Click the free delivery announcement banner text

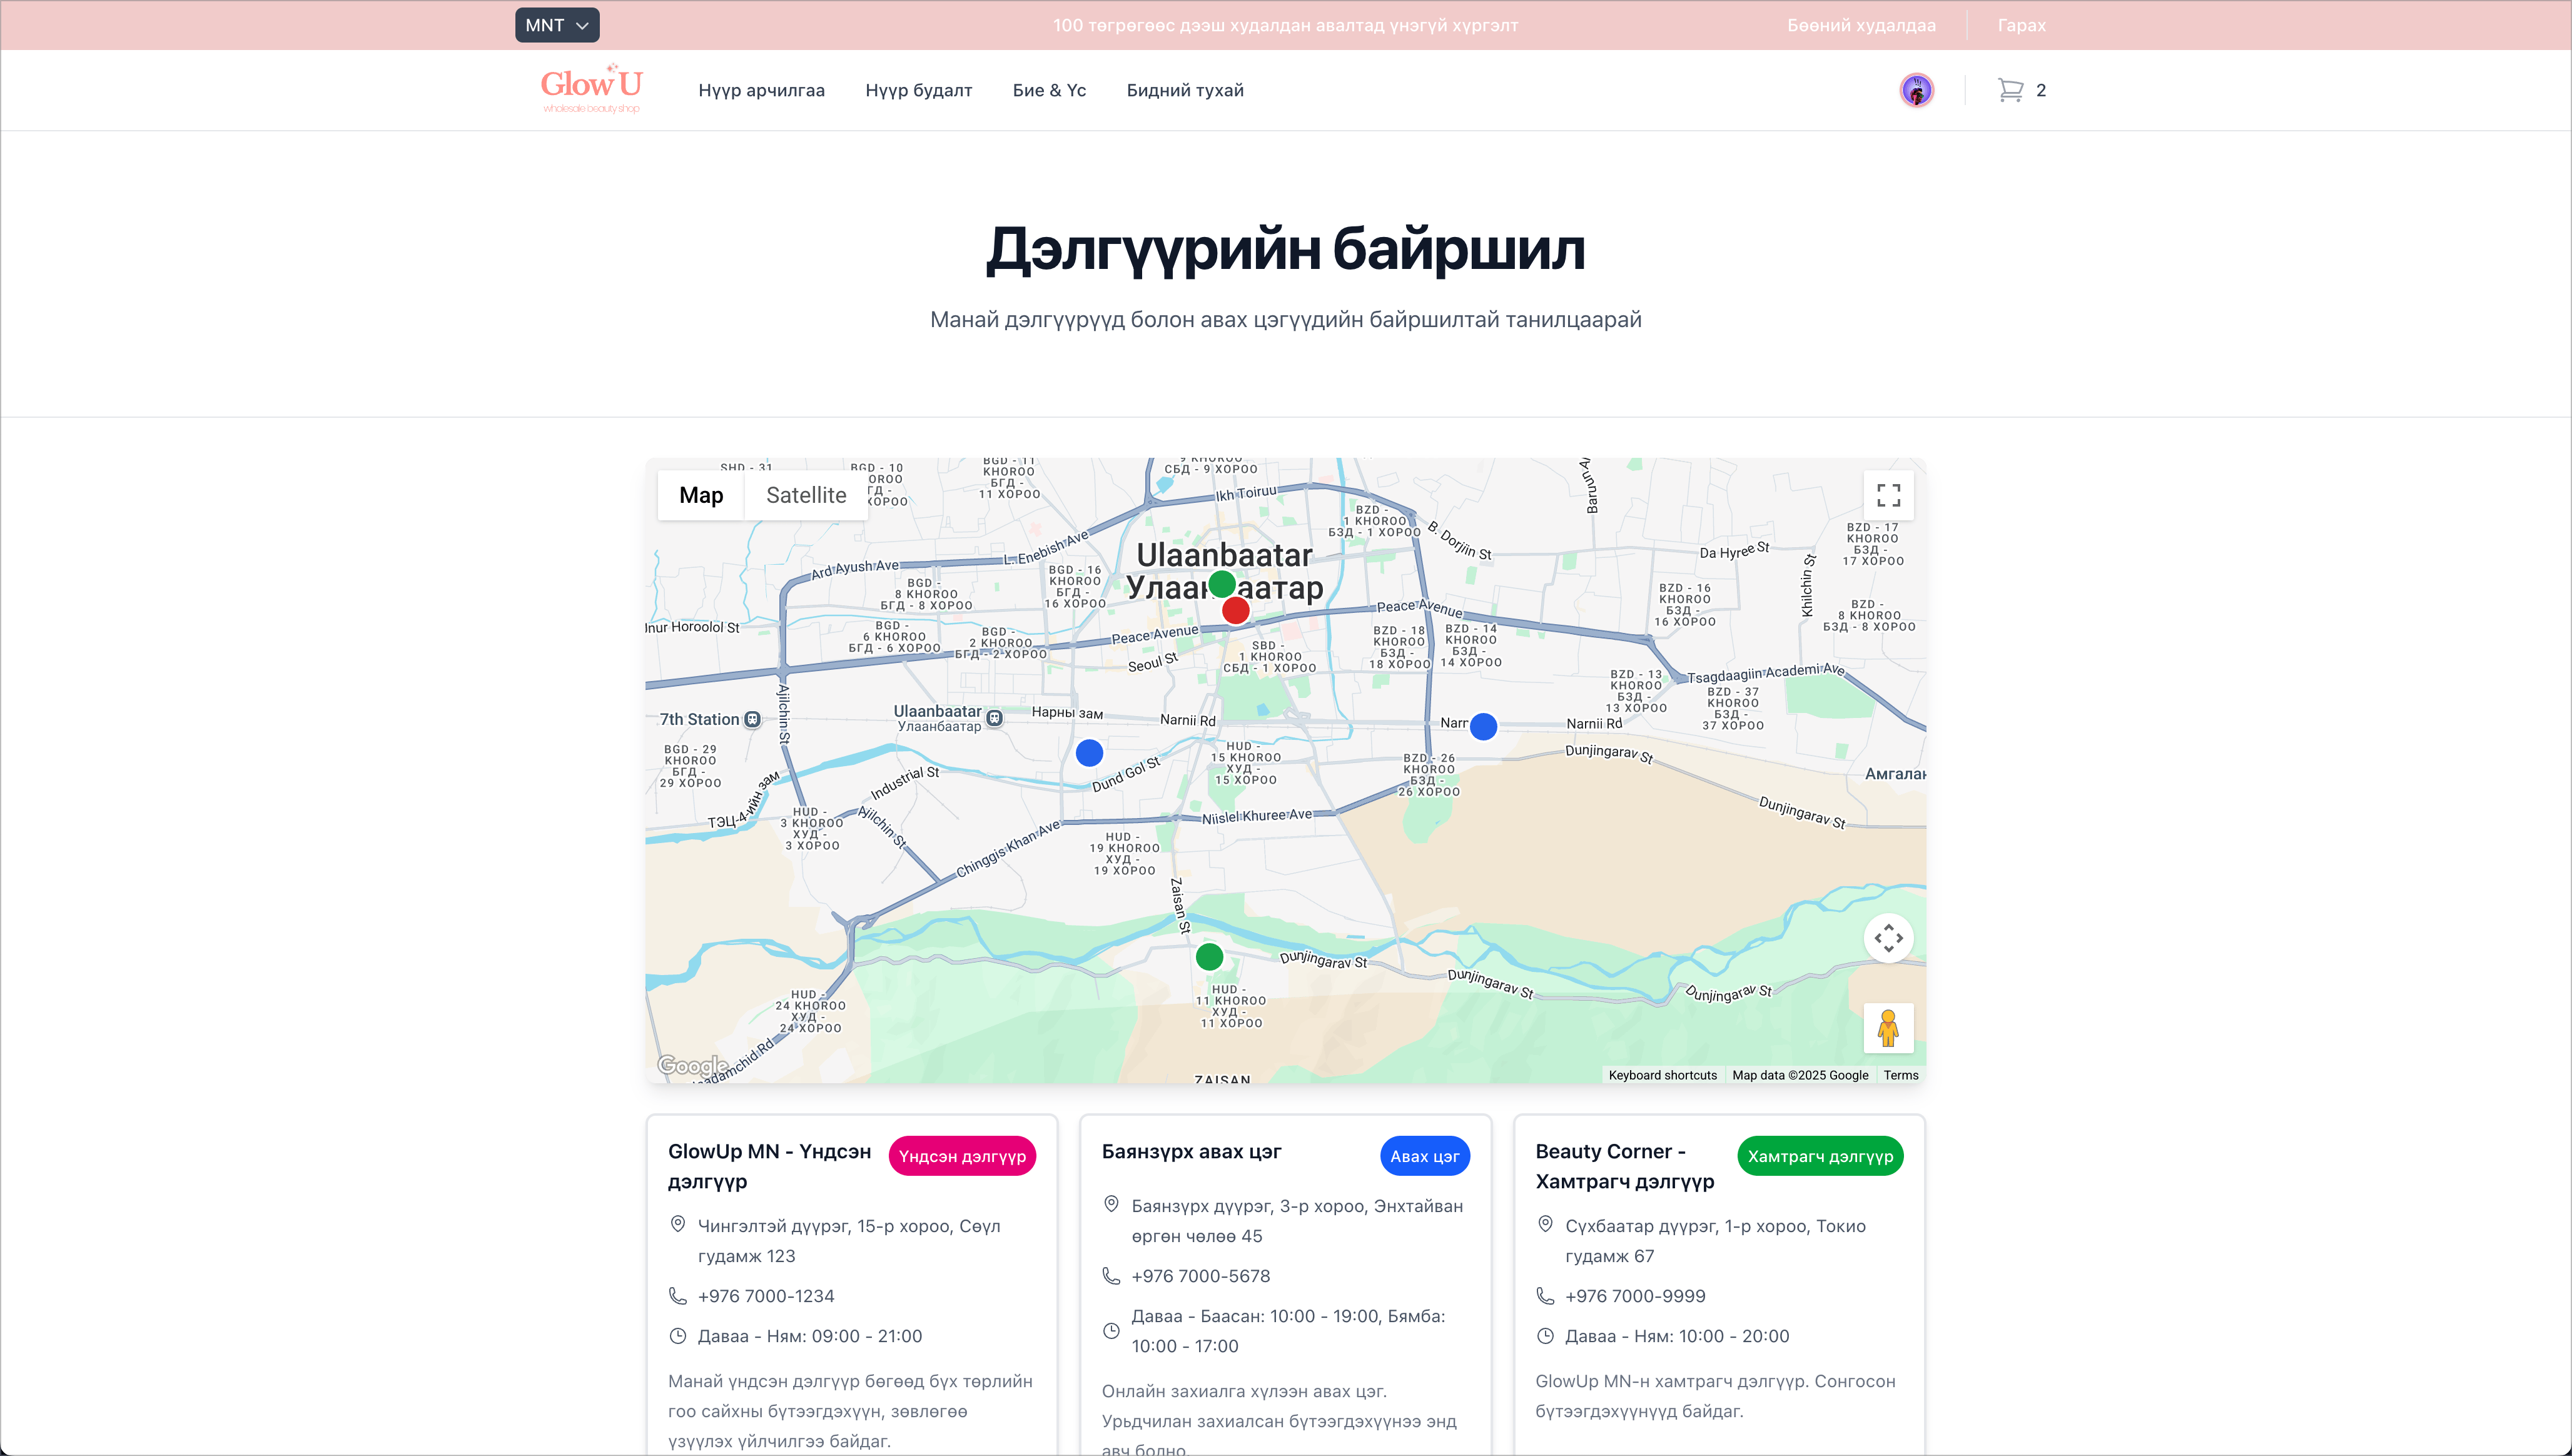1285,25
